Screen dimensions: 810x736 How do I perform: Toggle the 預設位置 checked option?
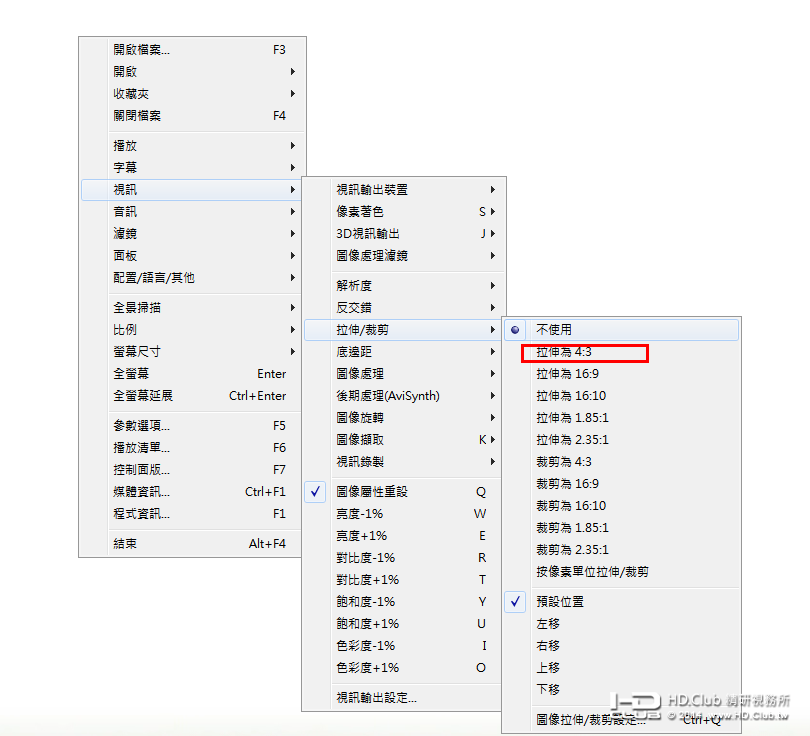click(621, 602)
